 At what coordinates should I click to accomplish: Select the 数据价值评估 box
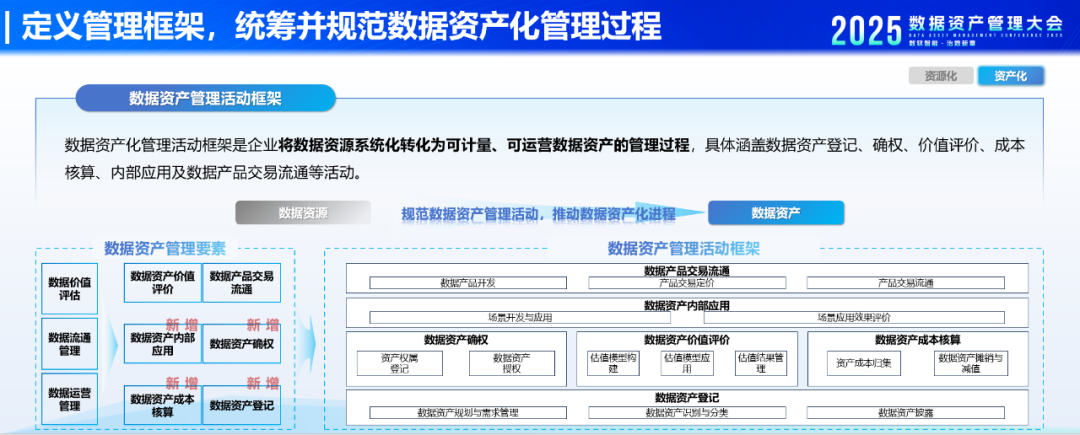(x=70, y=288)
